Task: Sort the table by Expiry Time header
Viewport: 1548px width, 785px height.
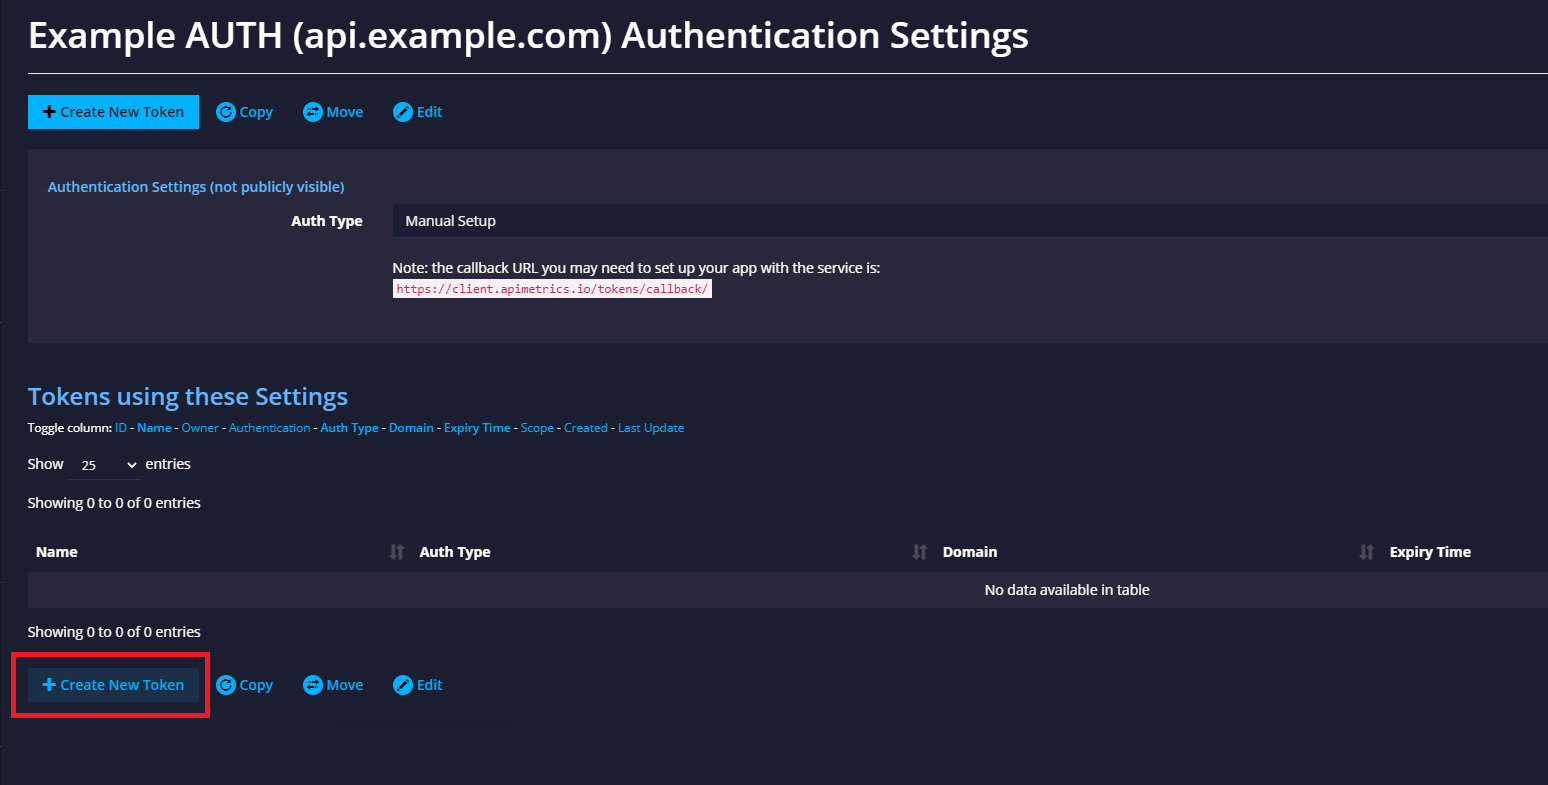Action: (x=1430, y=552)
